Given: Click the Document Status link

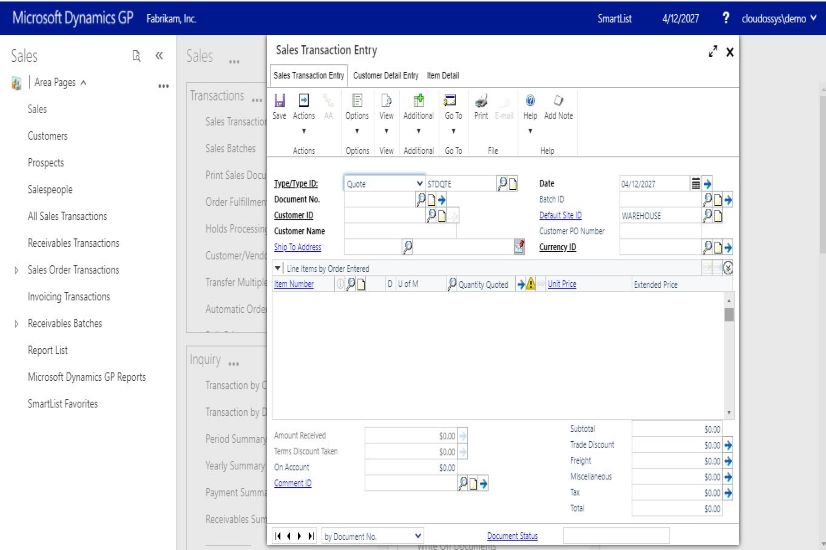Looking at the screenshot, I should (x=513, y=536).
